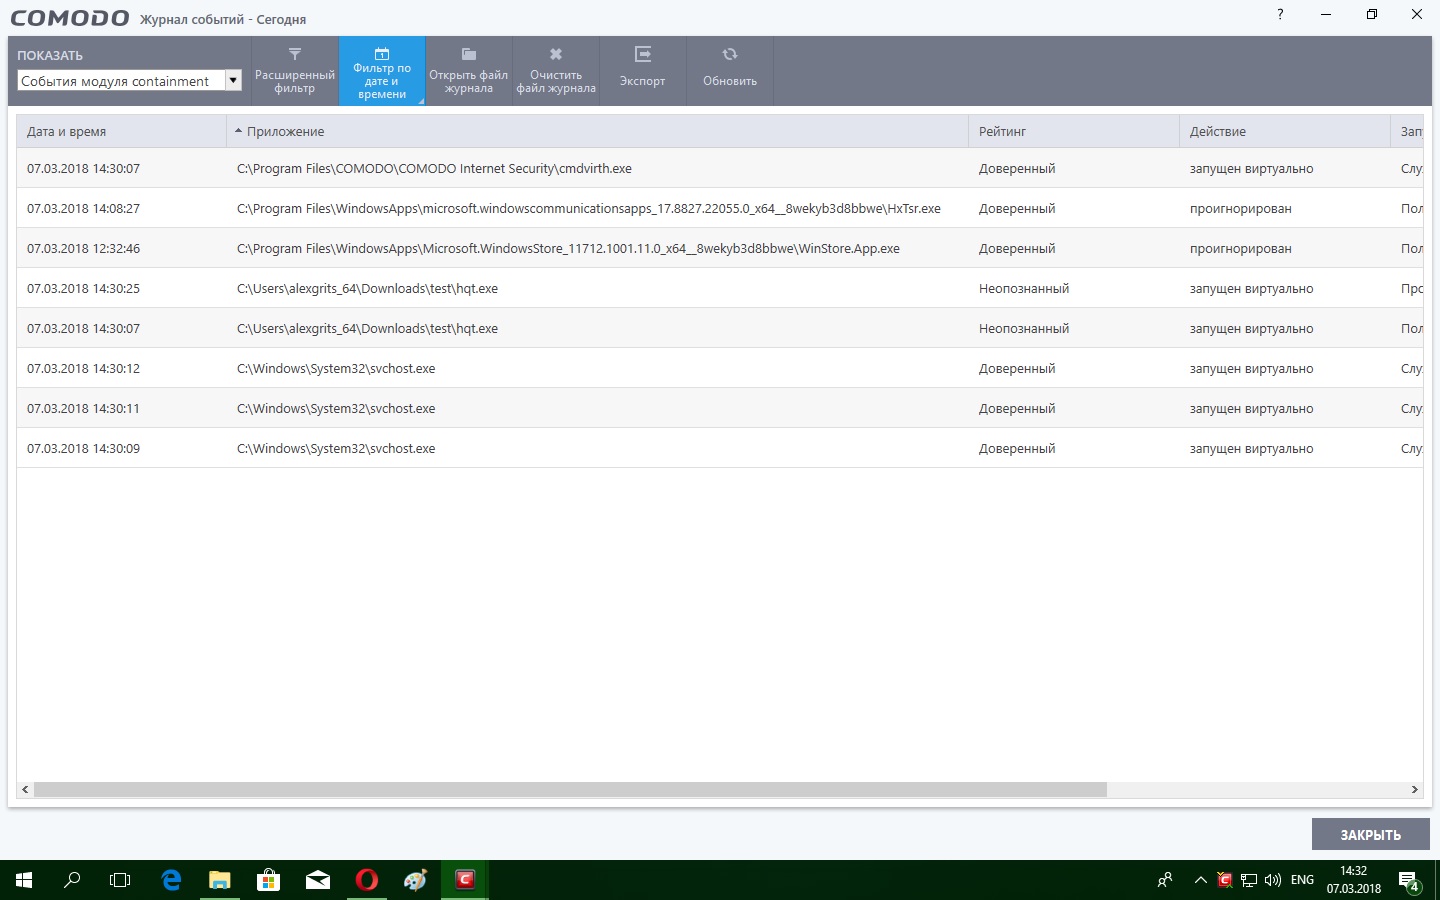Select the WinStore.App.exe log row

[720, 248]
